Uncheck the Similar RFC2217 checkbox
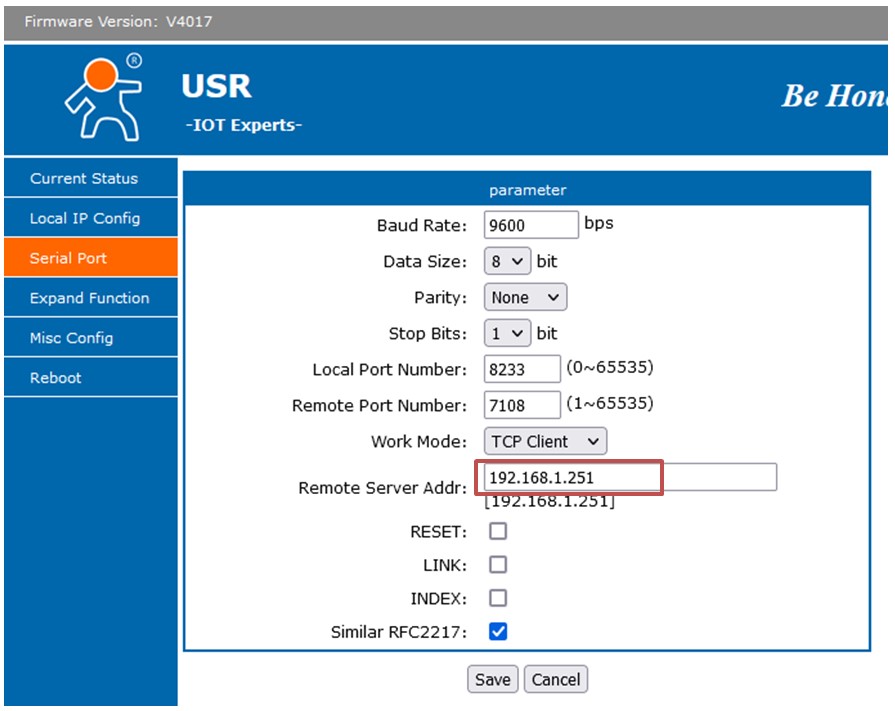This screenshot has width=895, height=711. point(498,632)
